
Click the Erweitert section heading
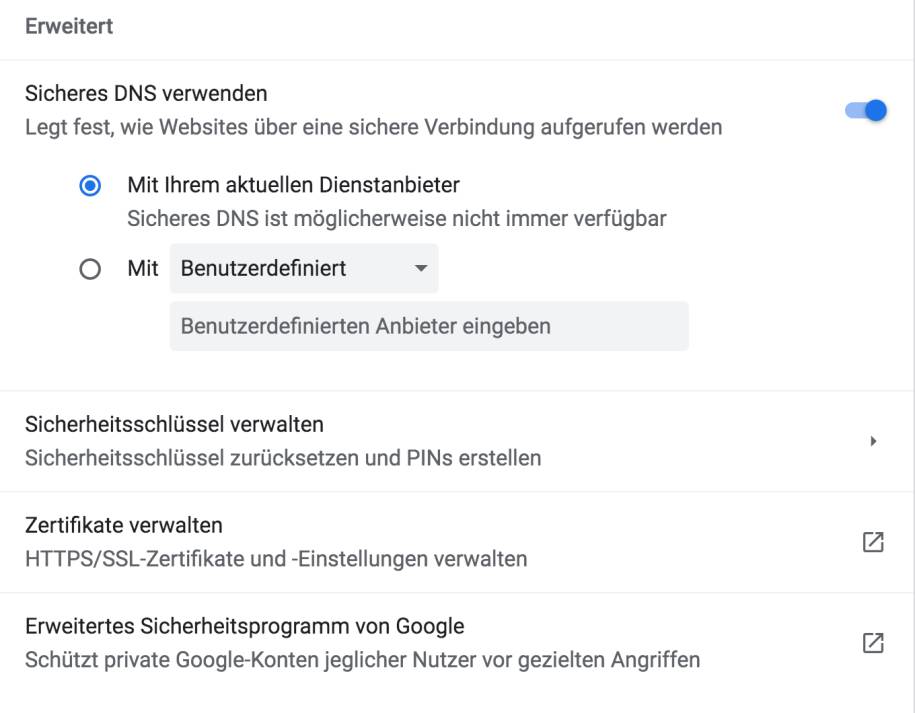[69, 26]
